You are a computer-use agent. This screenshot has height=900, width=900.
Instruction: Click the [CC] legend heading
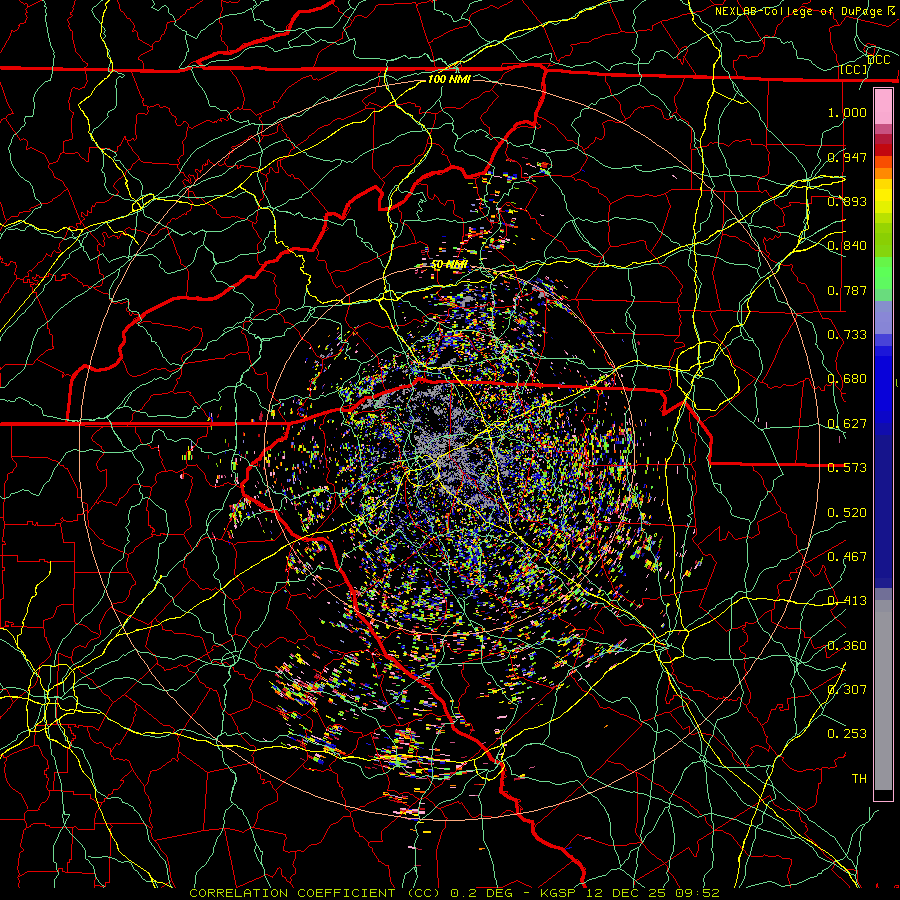tap(854, 69)
